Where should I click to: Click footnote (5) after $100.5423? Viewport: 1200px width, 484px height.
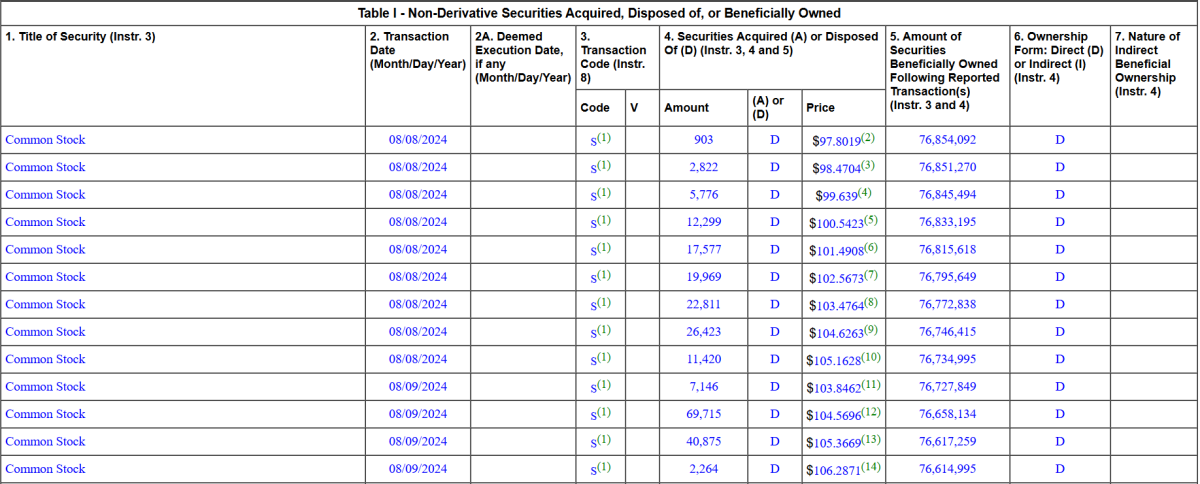[x=872, y=220]
